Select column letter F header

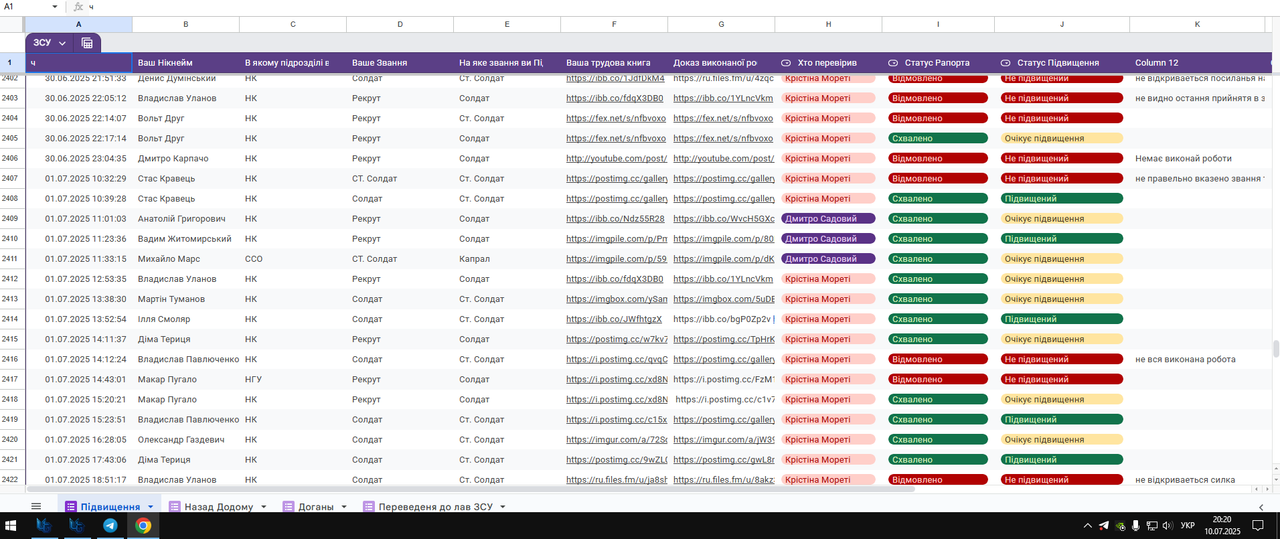tap(613, 24)
